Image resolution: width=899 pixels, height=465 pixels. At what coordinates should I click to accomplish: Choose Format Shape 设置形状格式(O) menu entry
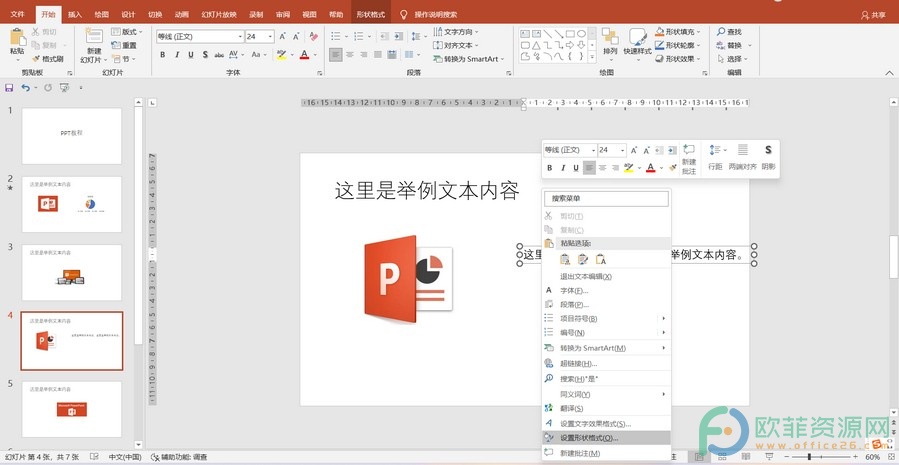coord(606,437)
